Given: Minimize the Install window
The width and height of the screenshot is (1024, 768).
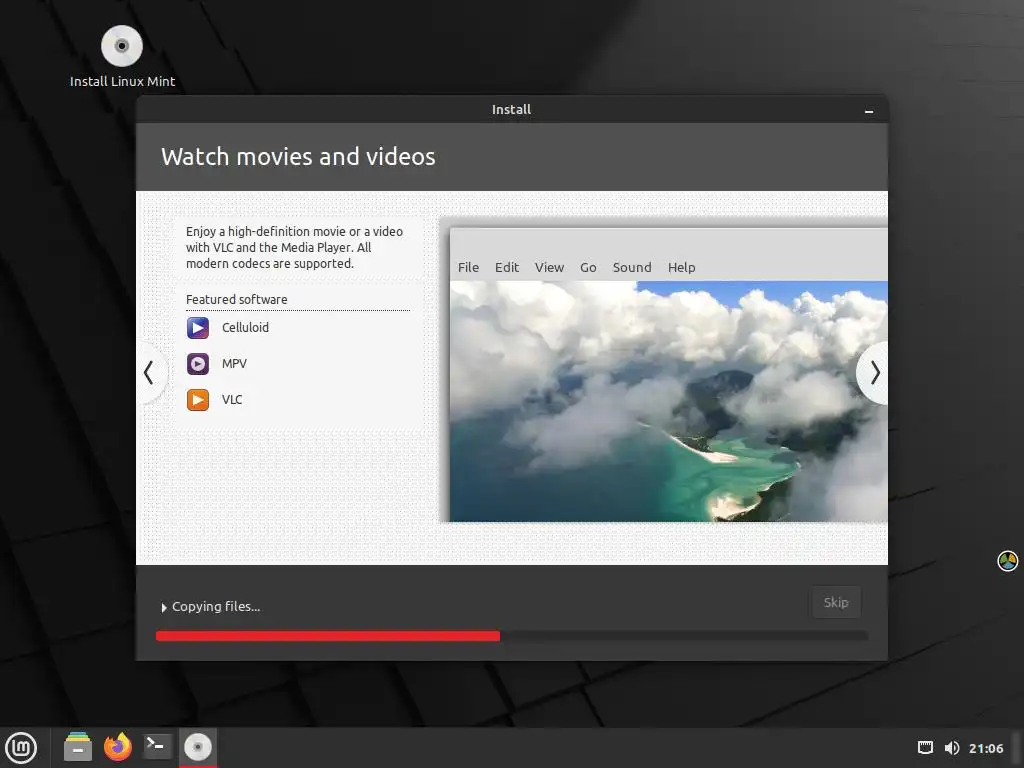Looking at the screenshot, I should [x=869, y=112].
